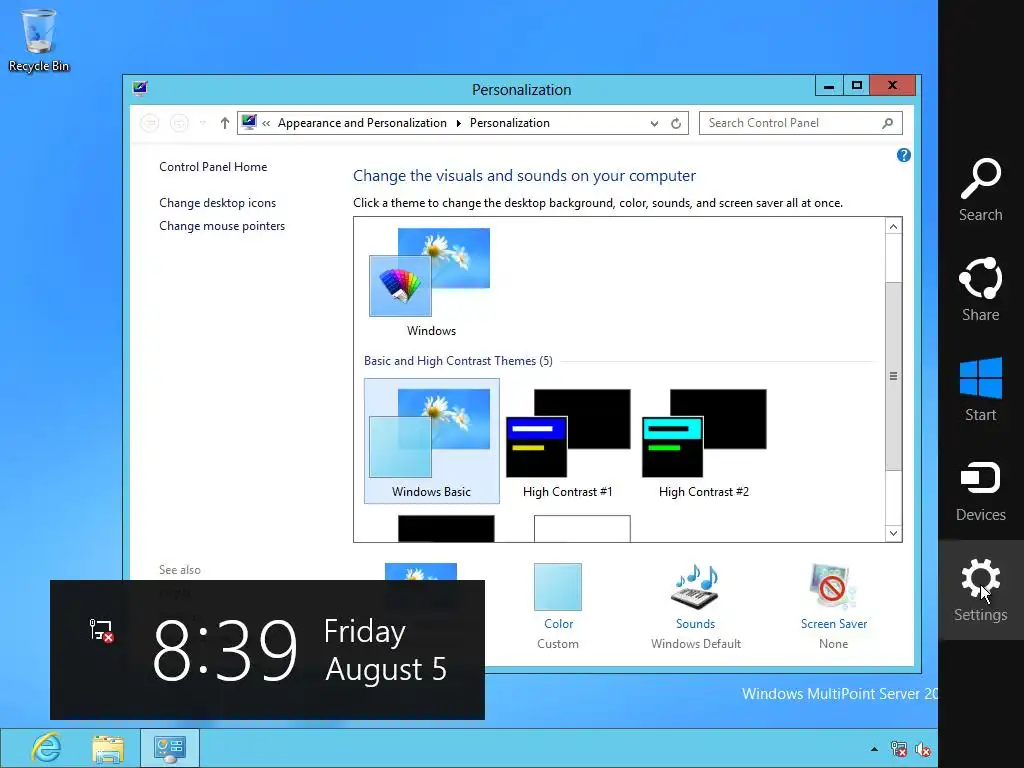Click Appearance and Personalization breadcrumb
The height and width of the screenshot is (768, 1024).
[x=362, y=123]
